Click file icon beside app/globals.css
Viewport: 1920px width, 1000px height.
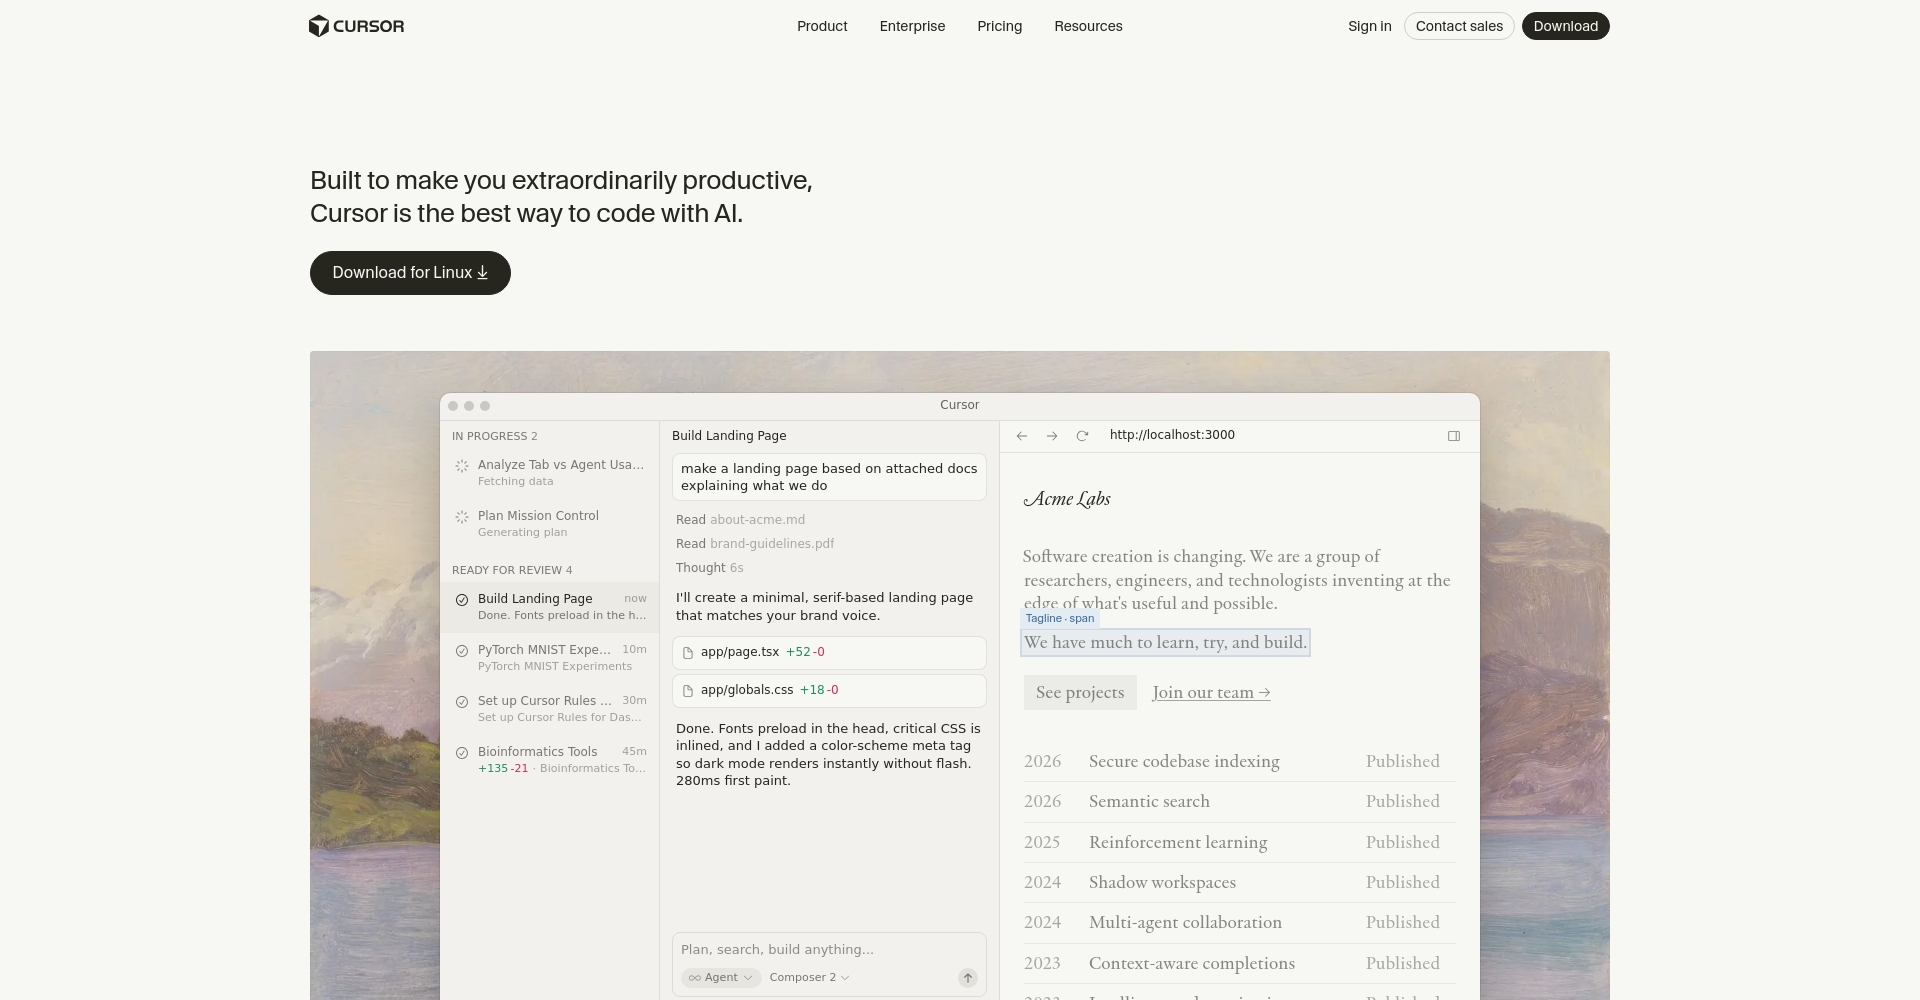[688, 691]
